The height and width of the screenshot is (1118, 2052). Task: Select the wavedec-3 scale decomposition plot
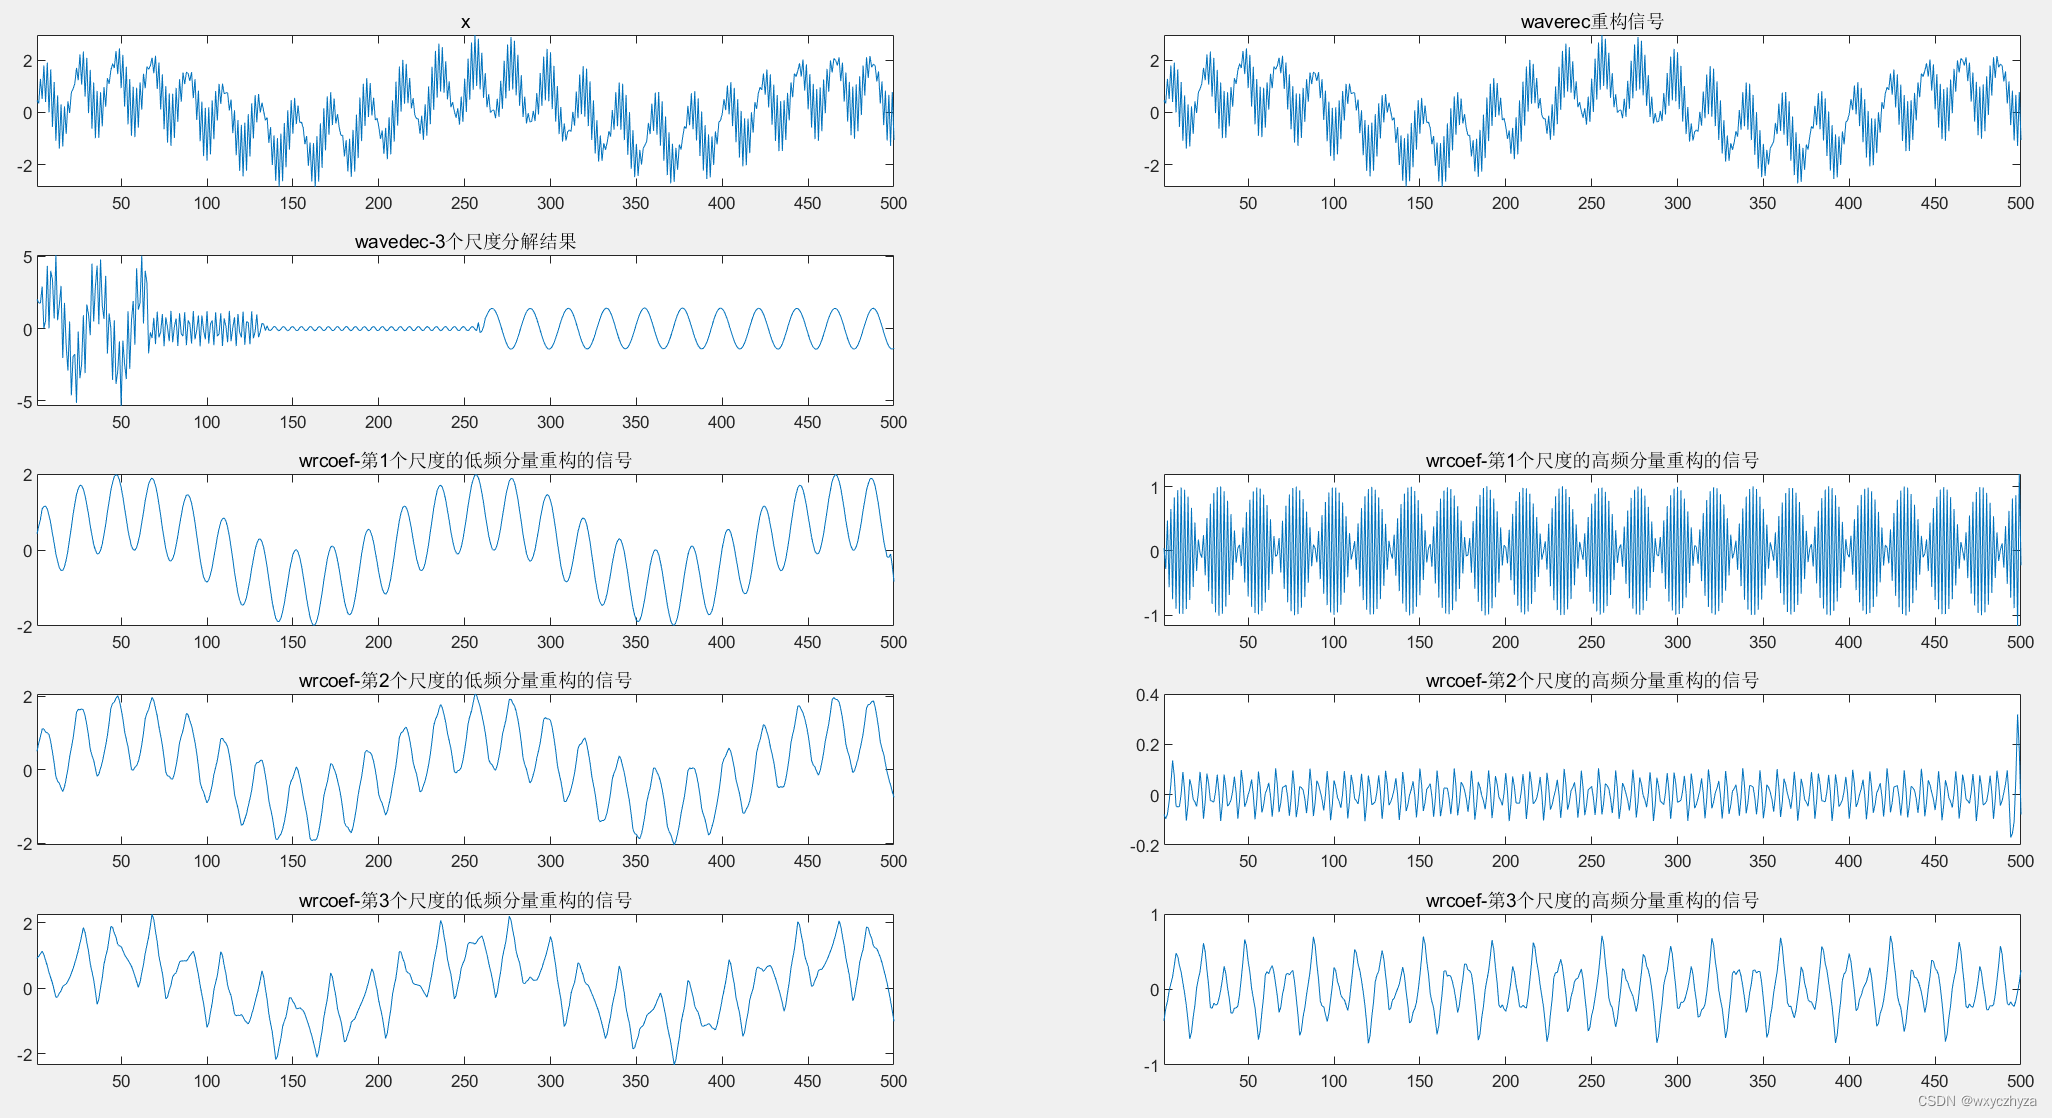pos(465,330)
